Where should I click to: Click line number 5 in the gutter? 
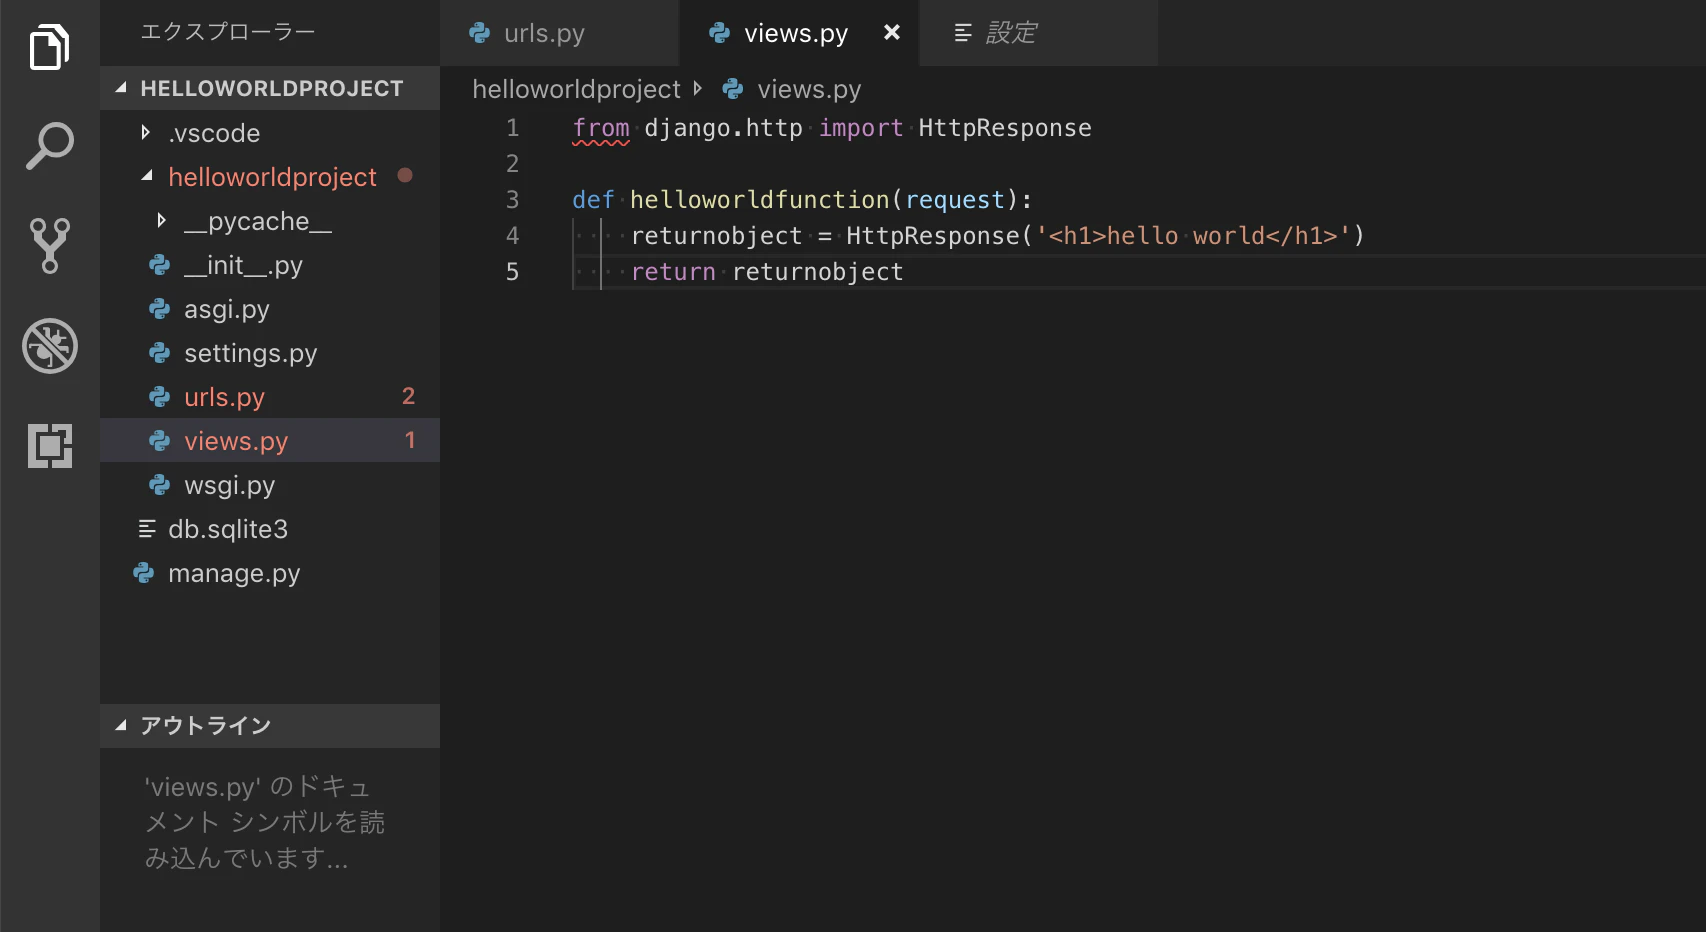click(x=512, y=272)
